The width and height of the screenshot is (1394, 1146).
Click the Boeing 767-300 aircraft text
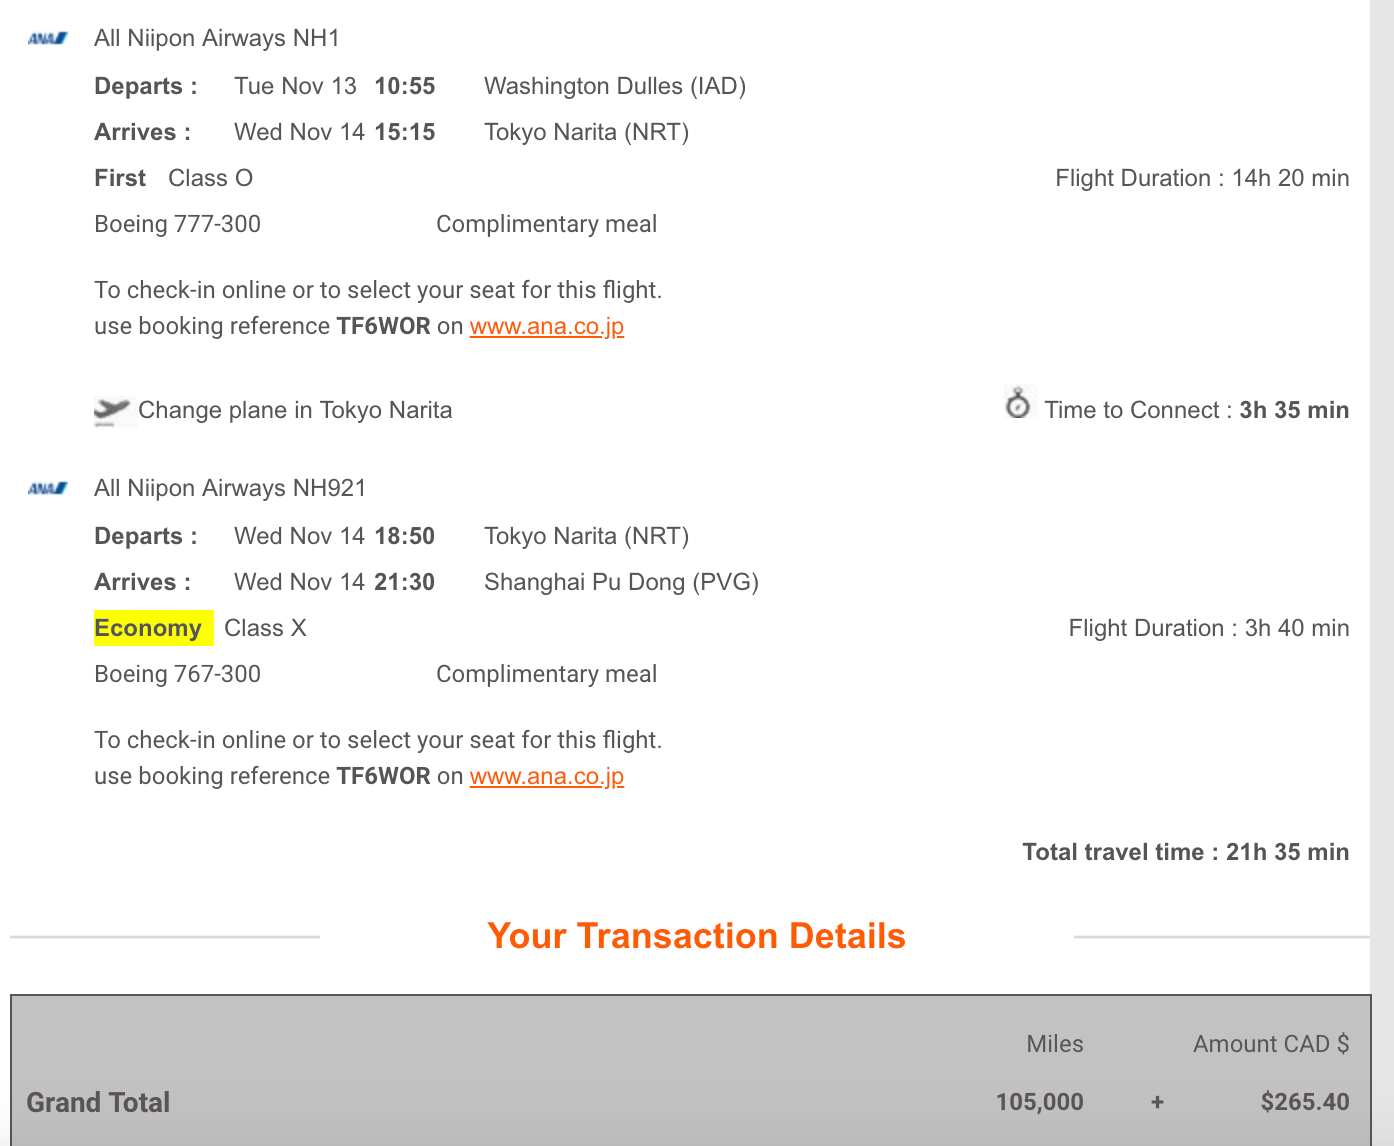(x=177, y=674)
